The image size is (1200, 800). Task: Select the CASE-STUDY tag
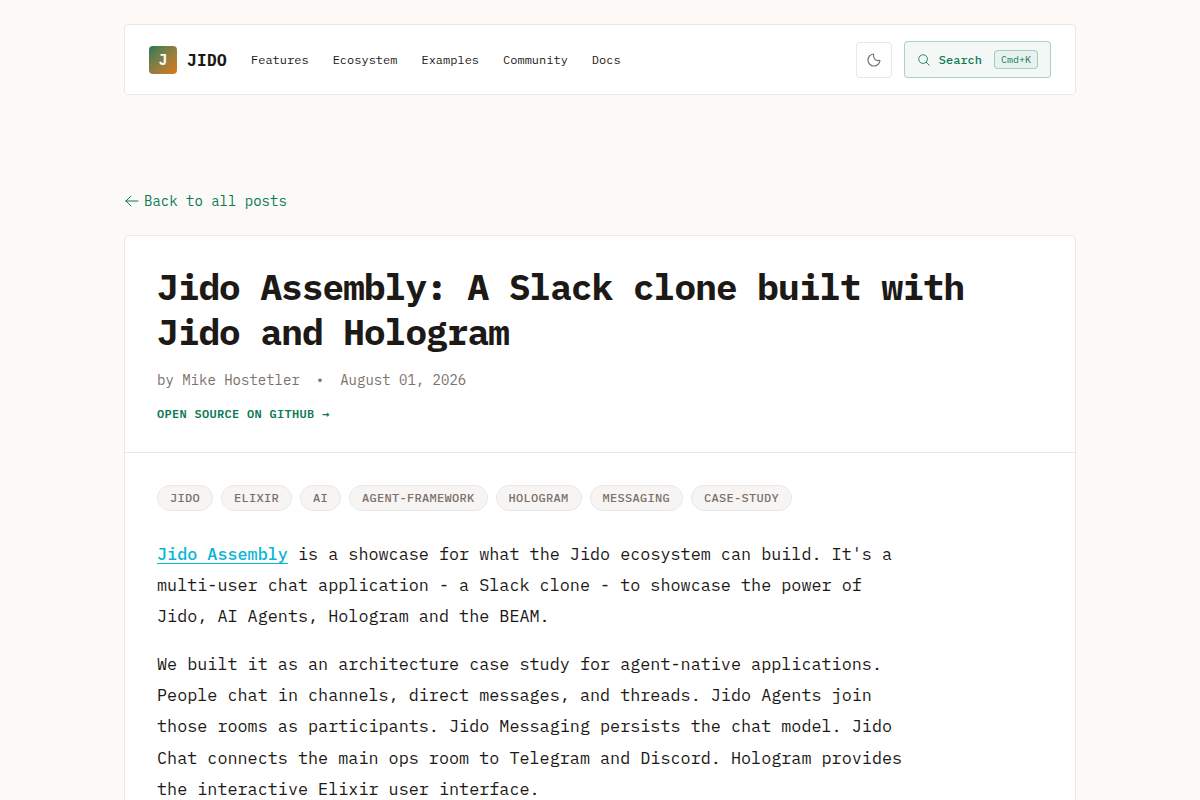tap(741, 498)
